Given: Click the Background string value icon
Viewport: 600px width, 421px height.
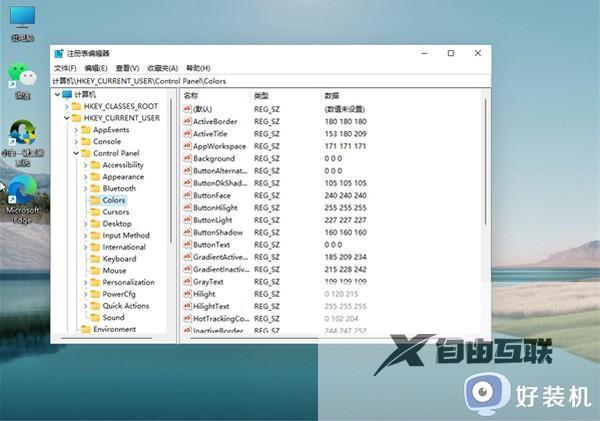Looking at the screenshot, I should click(x=187, y=158).
